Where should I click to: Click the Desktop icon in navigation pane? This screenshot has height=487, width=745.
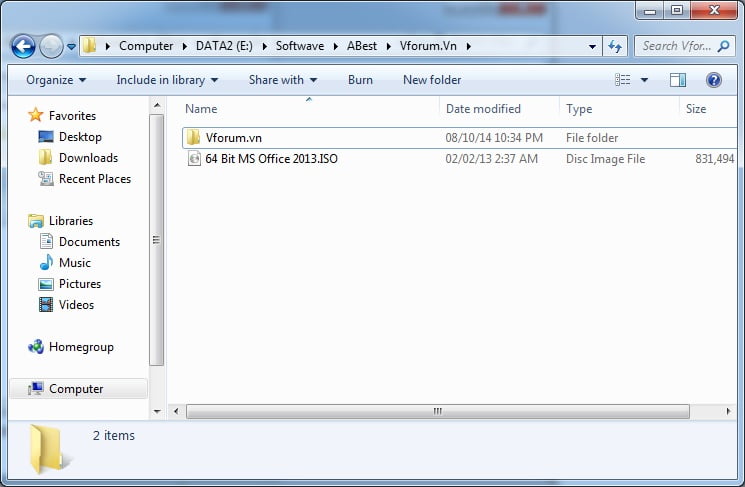[46, 137]
